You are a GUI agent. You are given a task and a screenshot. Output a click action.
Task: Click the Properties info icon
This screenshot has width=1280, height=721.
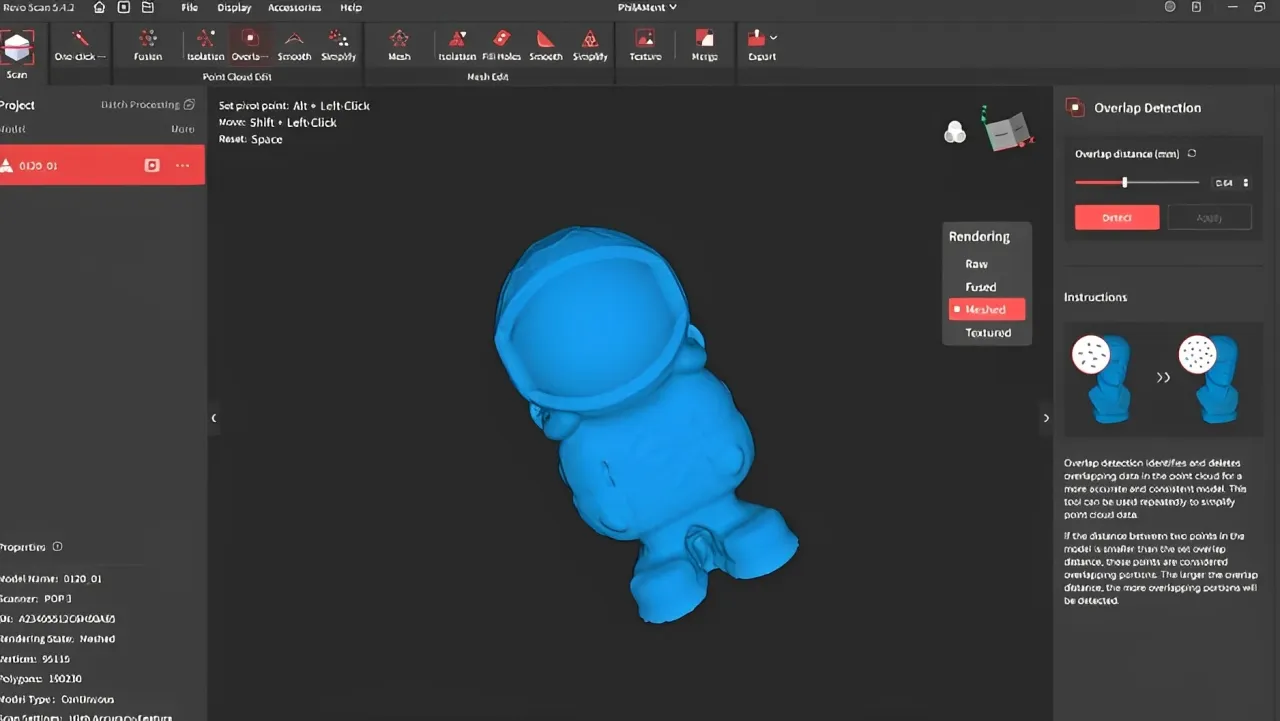(x=57, y=547)
